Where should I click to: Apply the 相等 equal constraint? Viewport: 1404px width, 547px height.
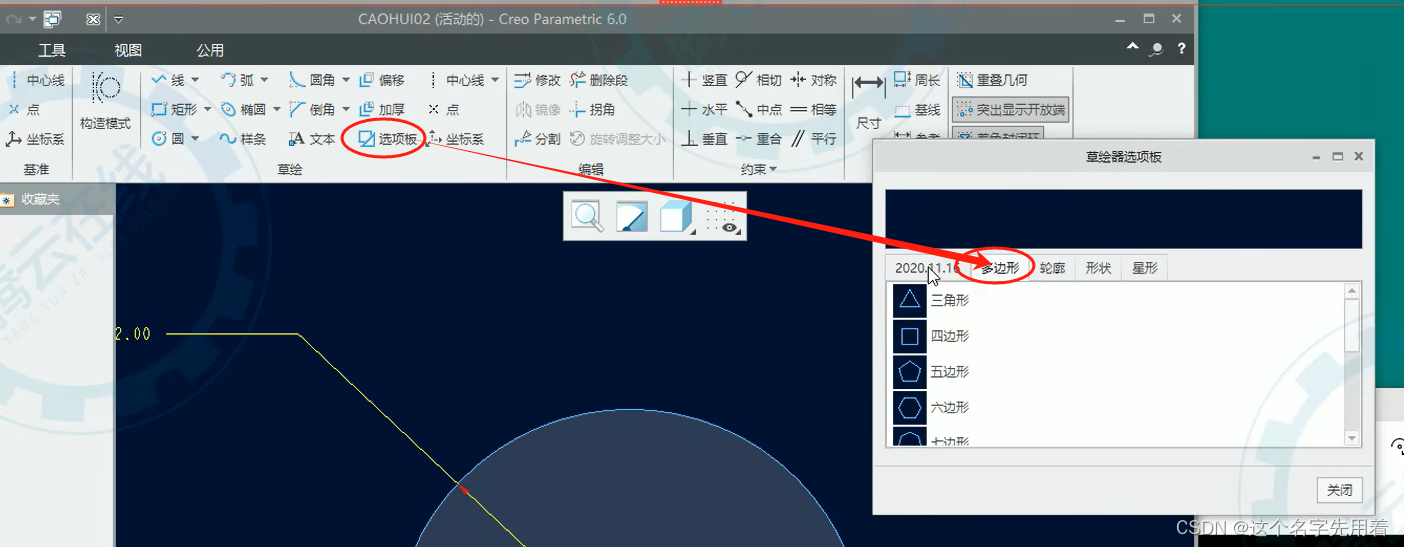point(813,109)
